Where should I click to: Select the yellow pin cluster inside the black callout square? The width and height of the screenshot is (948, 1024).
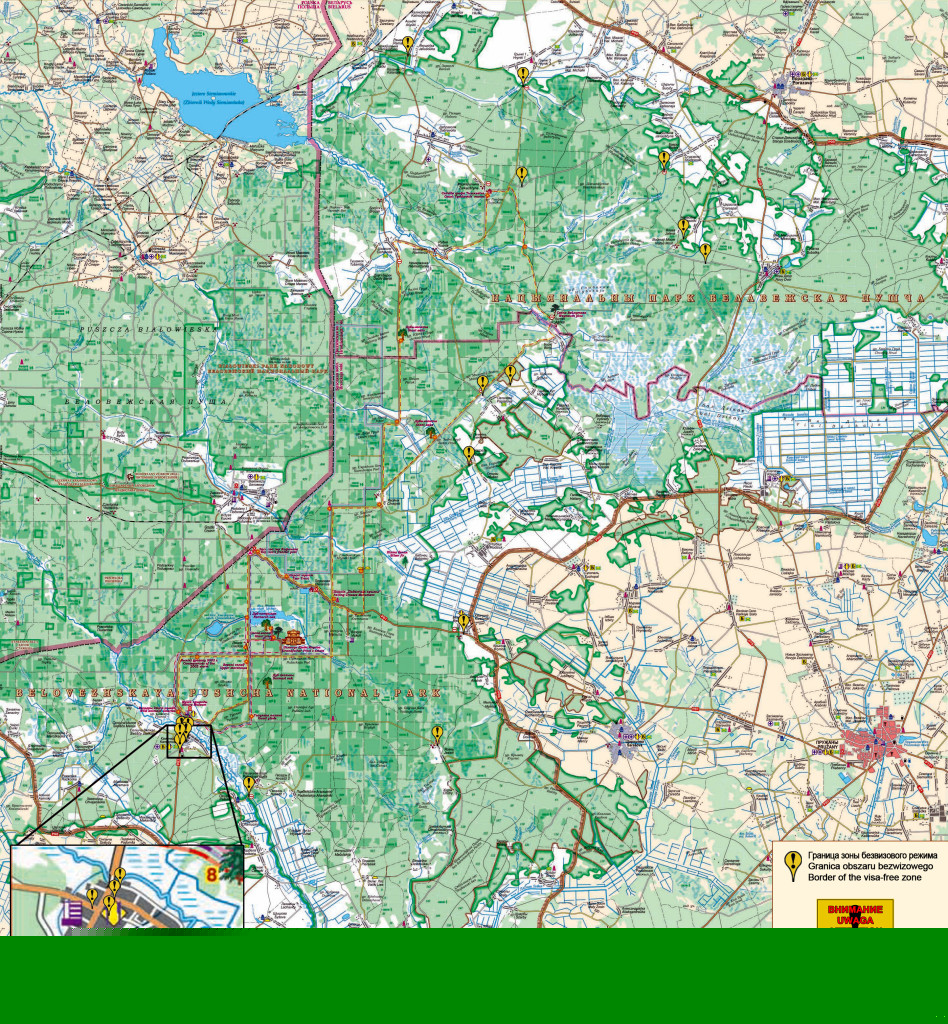point(184,731)
